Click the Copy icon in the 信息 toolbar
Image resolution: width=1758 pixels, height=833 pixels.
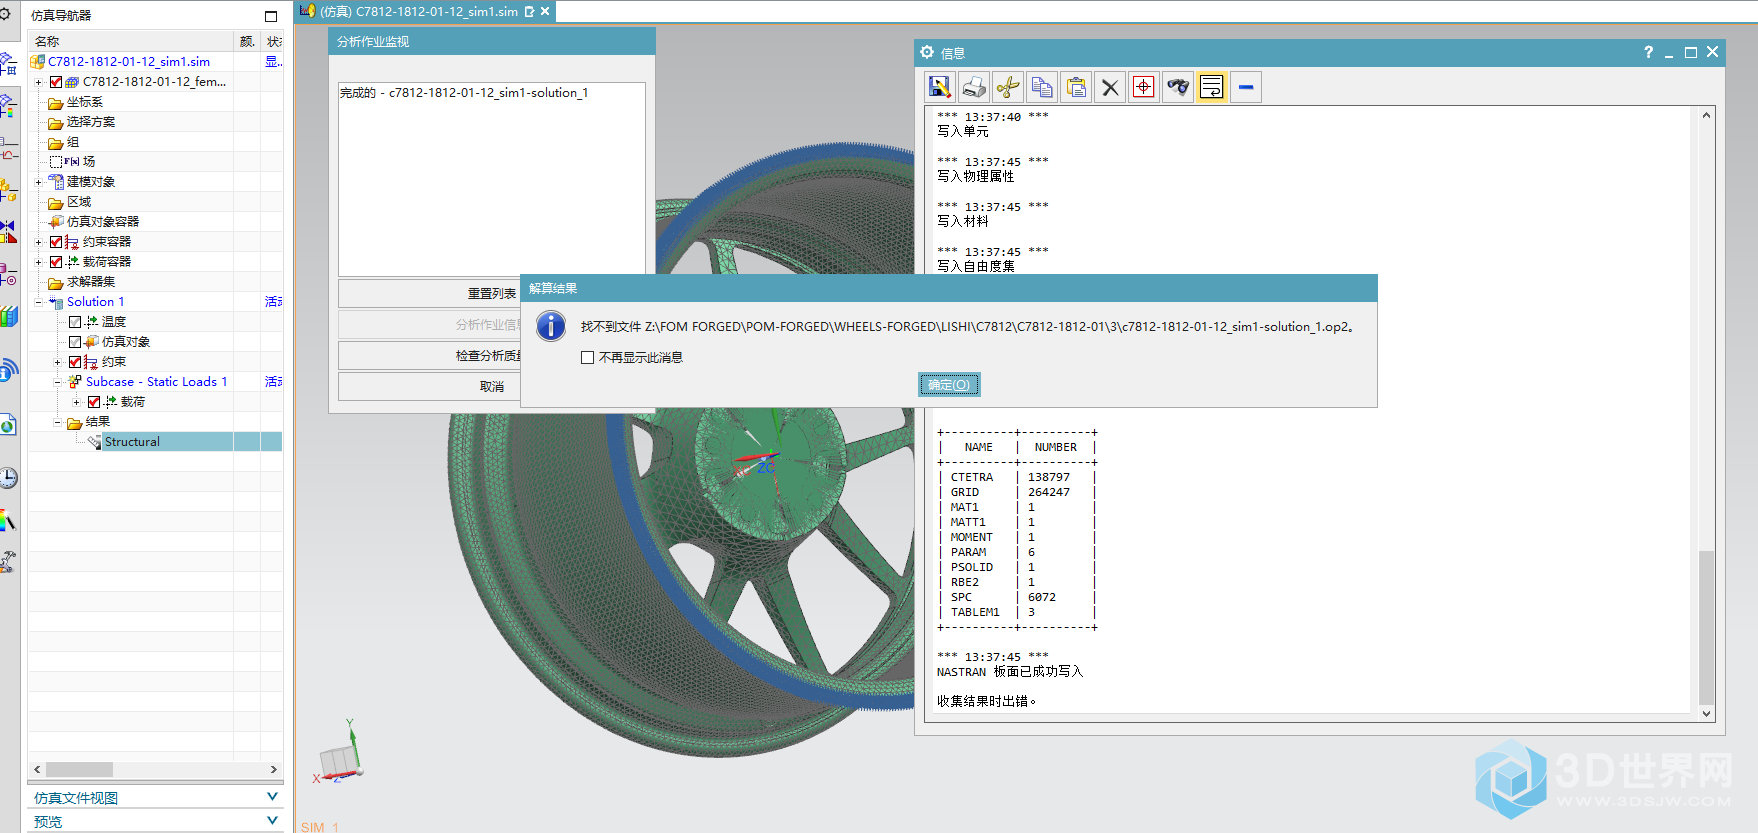click(1042, 87)
